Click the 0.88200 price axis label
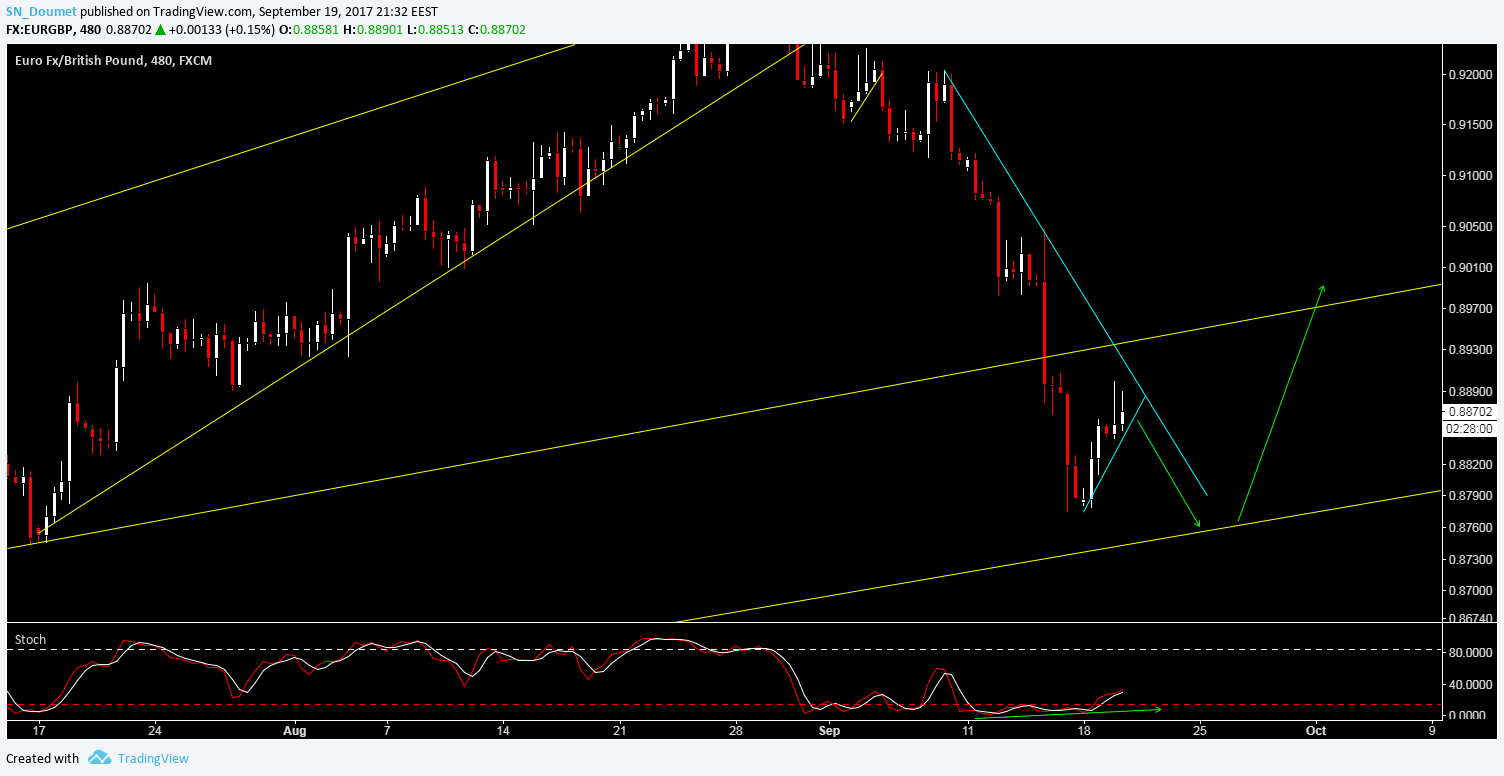1504x776 pixels. 1471,465
